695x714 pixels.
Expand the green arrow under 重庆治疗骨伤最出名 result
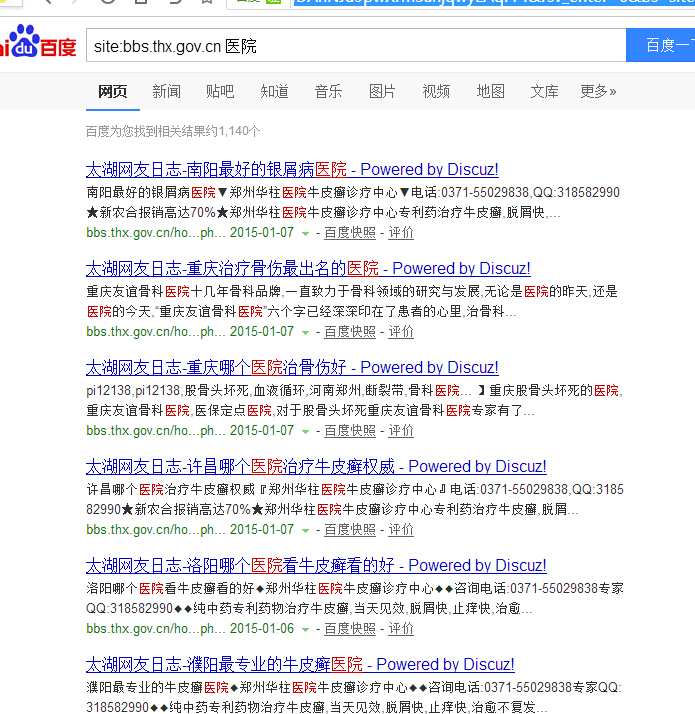click(x=305, y=332)
